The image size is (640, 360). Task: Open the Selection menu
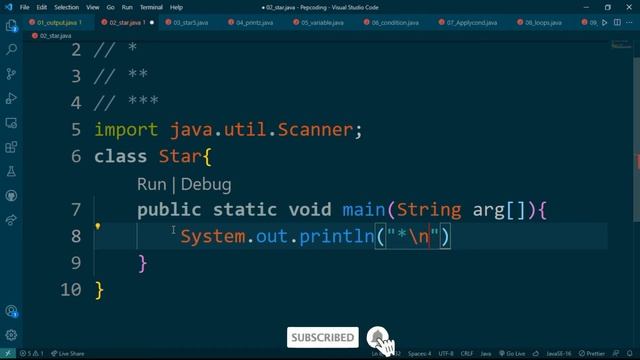(67, 7)
